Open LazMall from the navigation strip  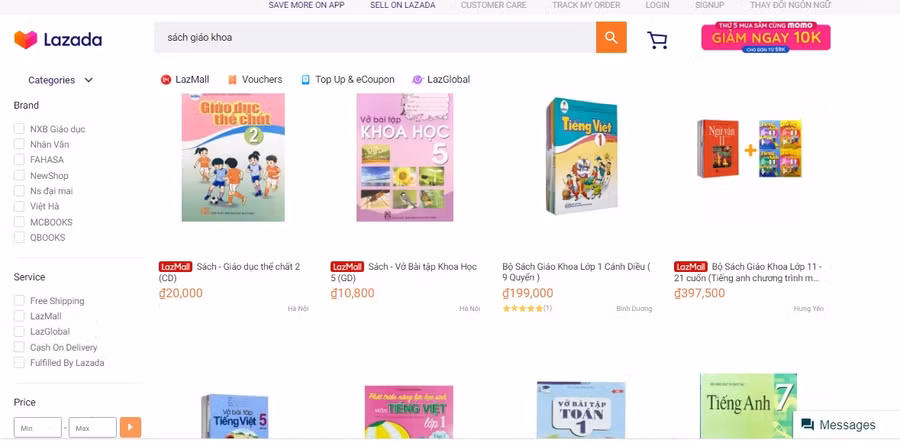[x=185, y=80]
